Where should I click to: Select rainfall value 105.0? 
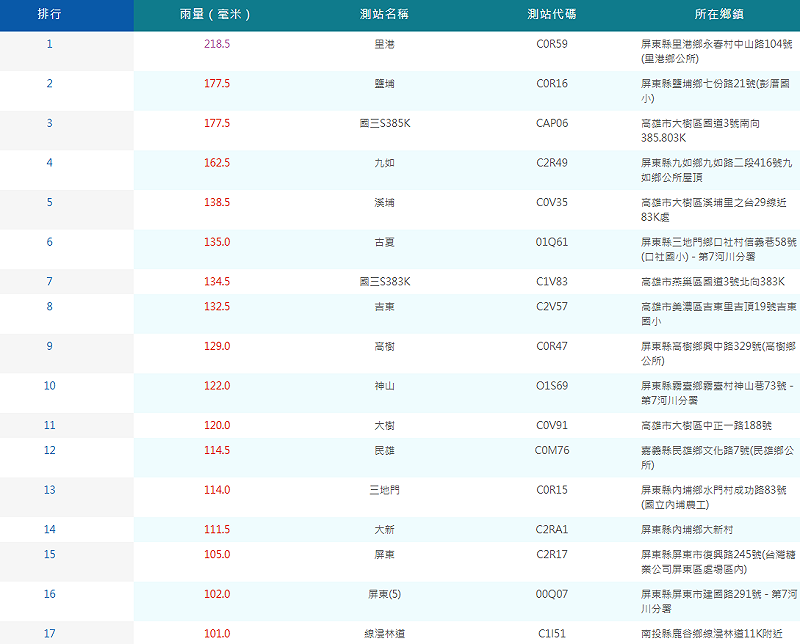[217, 555]
